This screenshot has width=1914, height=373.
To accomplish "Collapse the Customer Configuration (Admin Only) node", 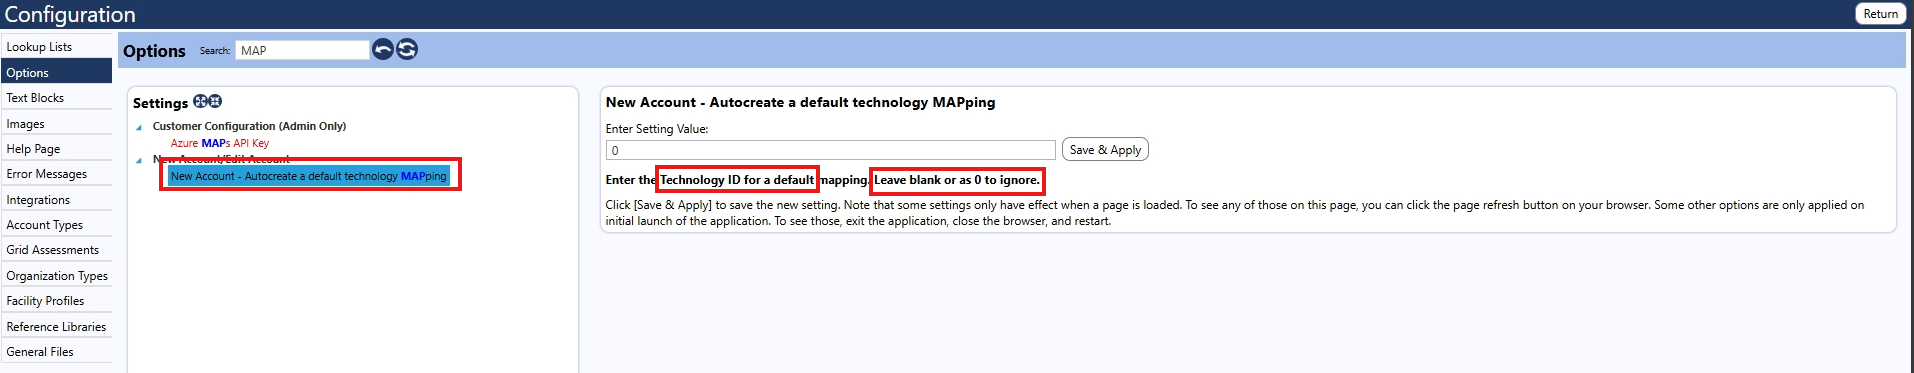I will 139,127.
